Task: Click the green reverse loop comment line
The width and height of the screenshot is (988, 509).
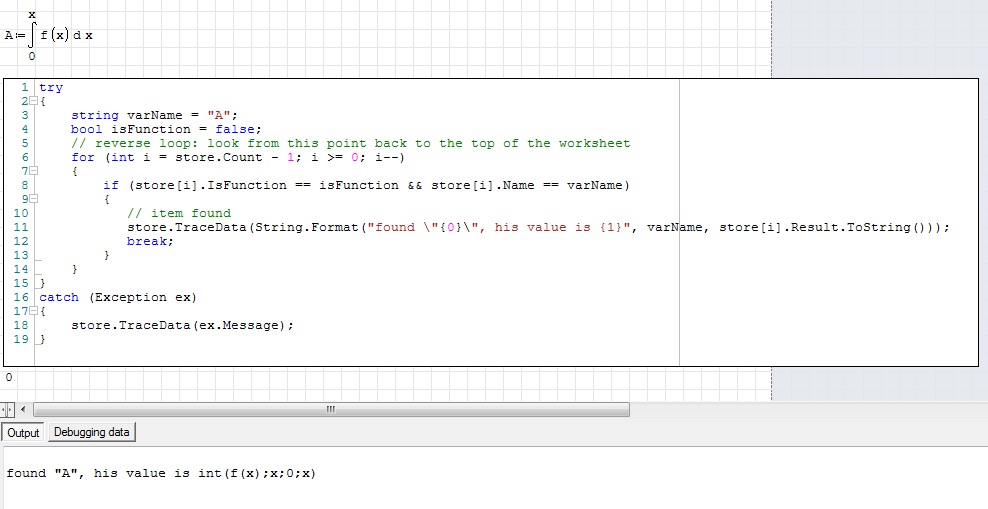Action: (x=350, y=144)
